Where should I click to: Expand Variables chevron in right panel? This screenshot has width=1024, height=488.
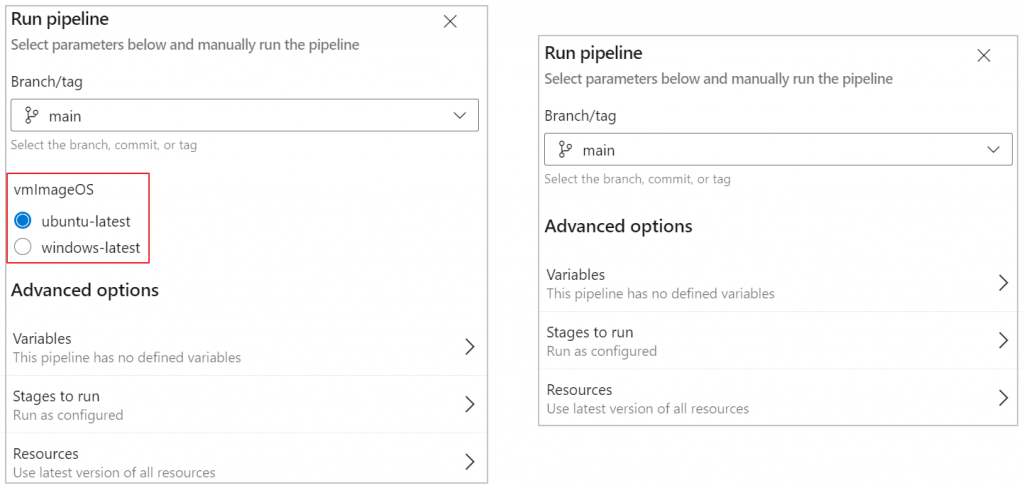tap(1003, 283)
